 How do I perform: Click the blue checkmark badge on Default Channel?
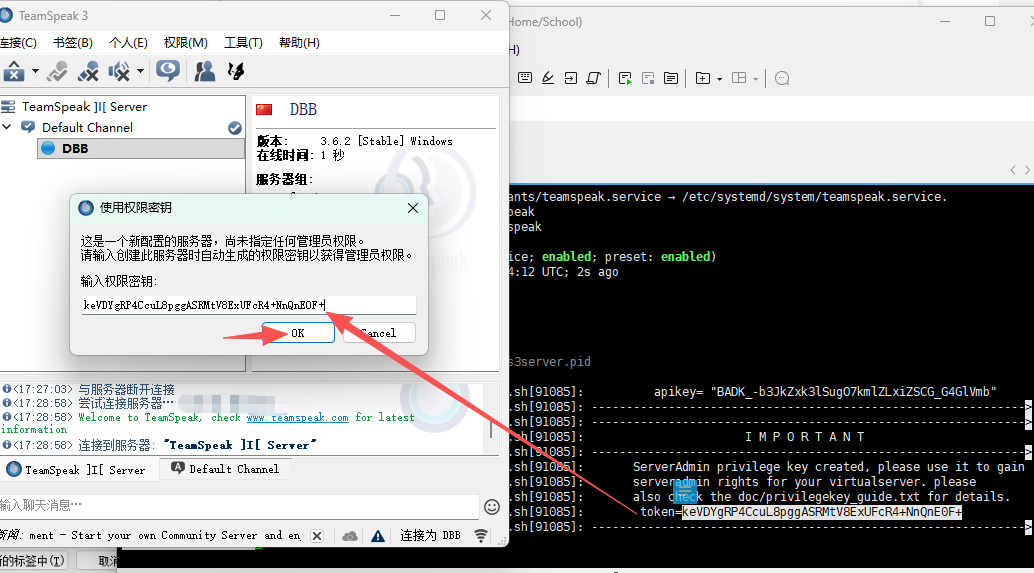[x=235, y=128]
